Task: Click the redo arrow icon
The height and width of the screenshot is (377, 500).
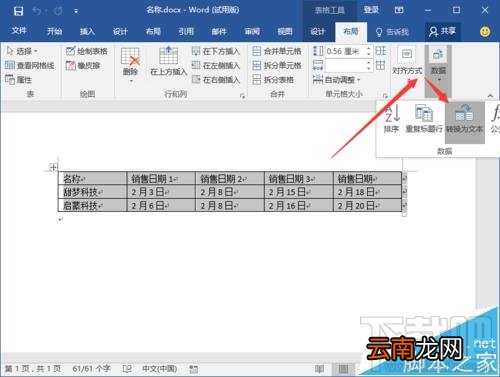Action: click(x=58, y=11)
